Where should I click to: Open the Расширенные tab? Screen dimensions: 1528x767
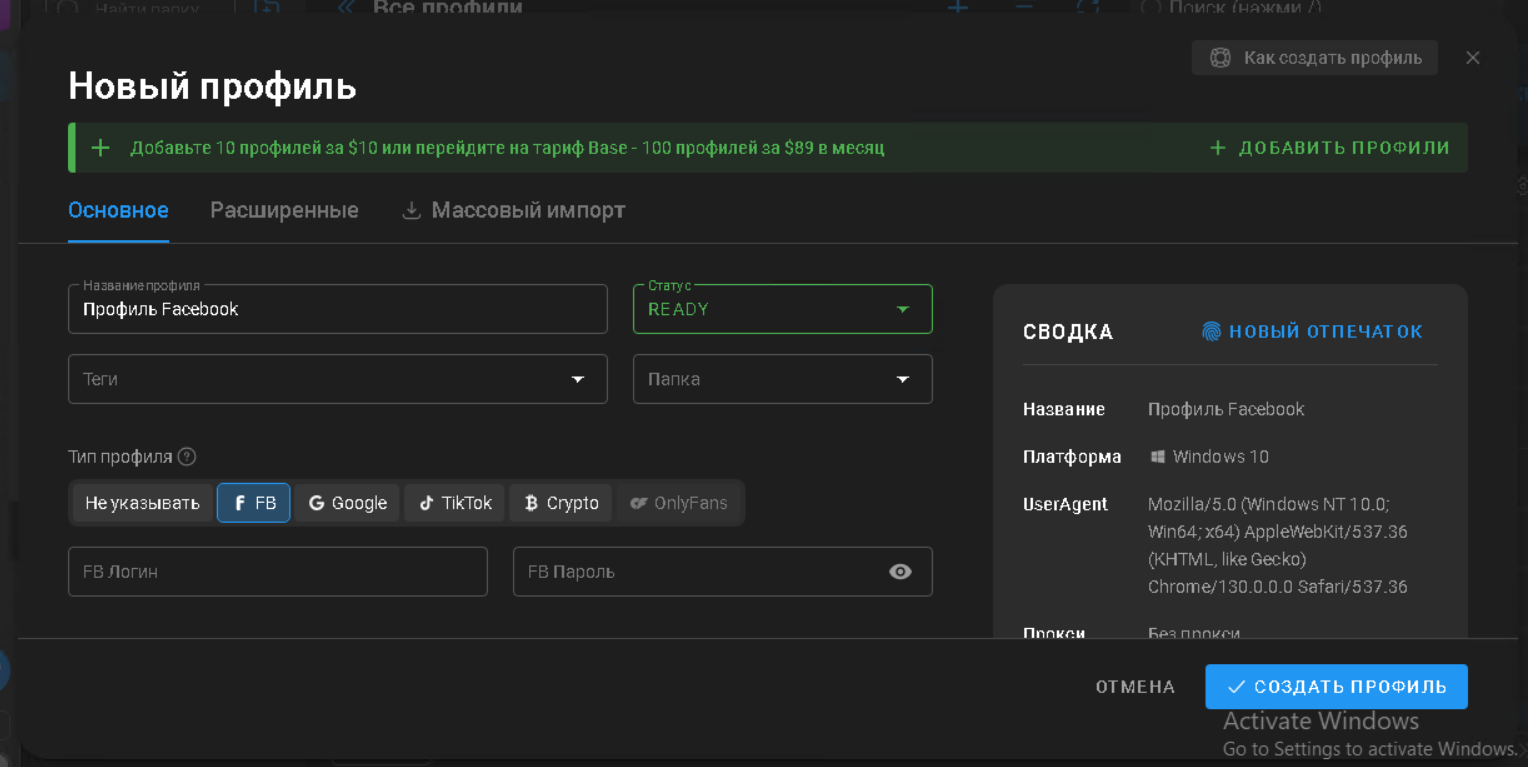284,211
